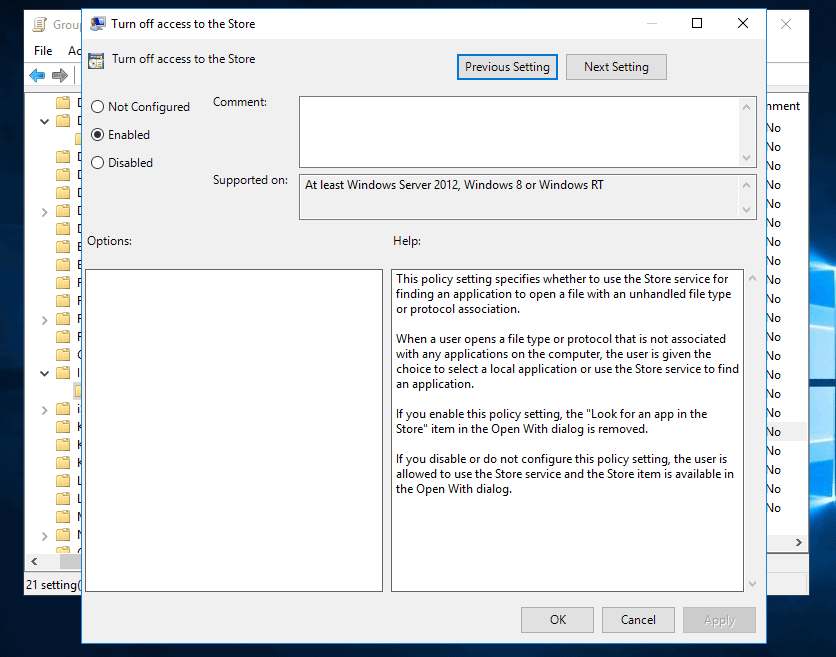Click the Options pane area
The width and height of the screenshot is (836, 657).
click(x=234, y=430)
